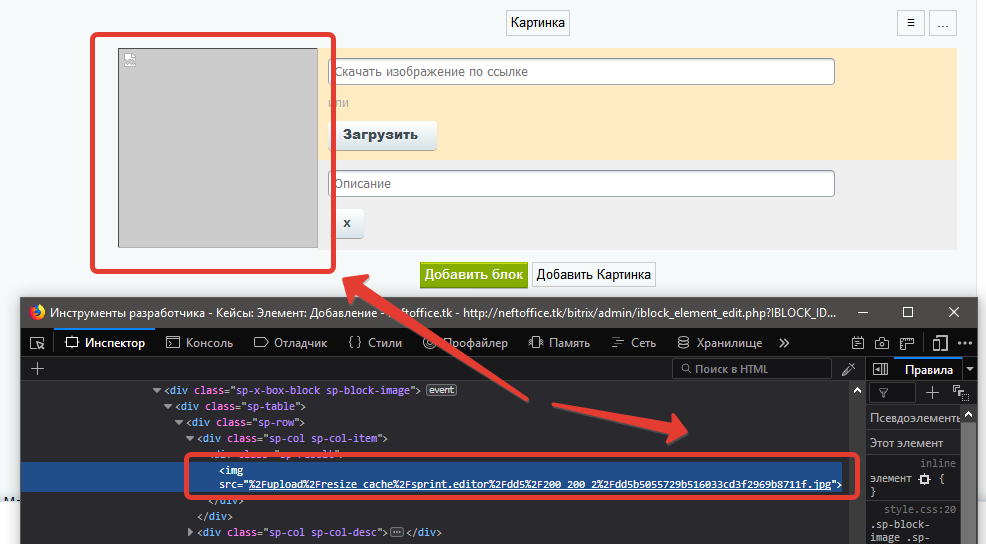Take a page screenshot with camera icon

click(x=883, y=343)
